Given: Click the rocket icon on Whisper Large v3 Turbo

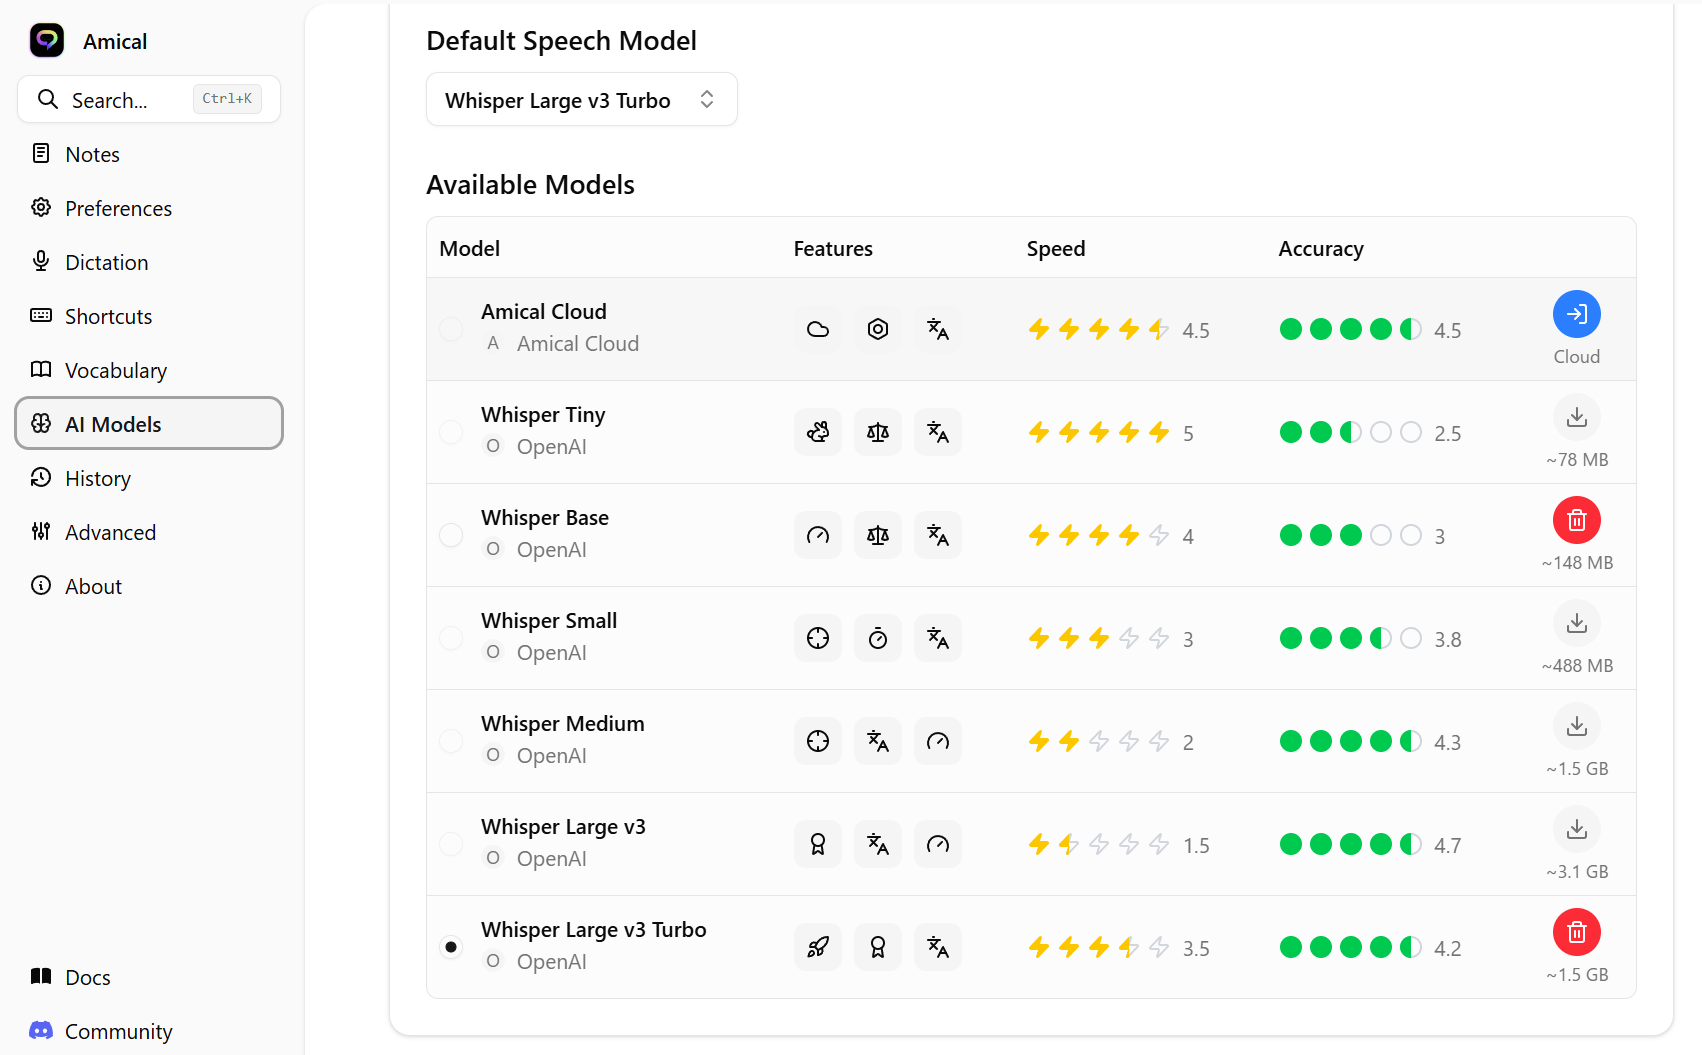Looking at the screenshot, I should pyautogui.click(x=818, y=947).
